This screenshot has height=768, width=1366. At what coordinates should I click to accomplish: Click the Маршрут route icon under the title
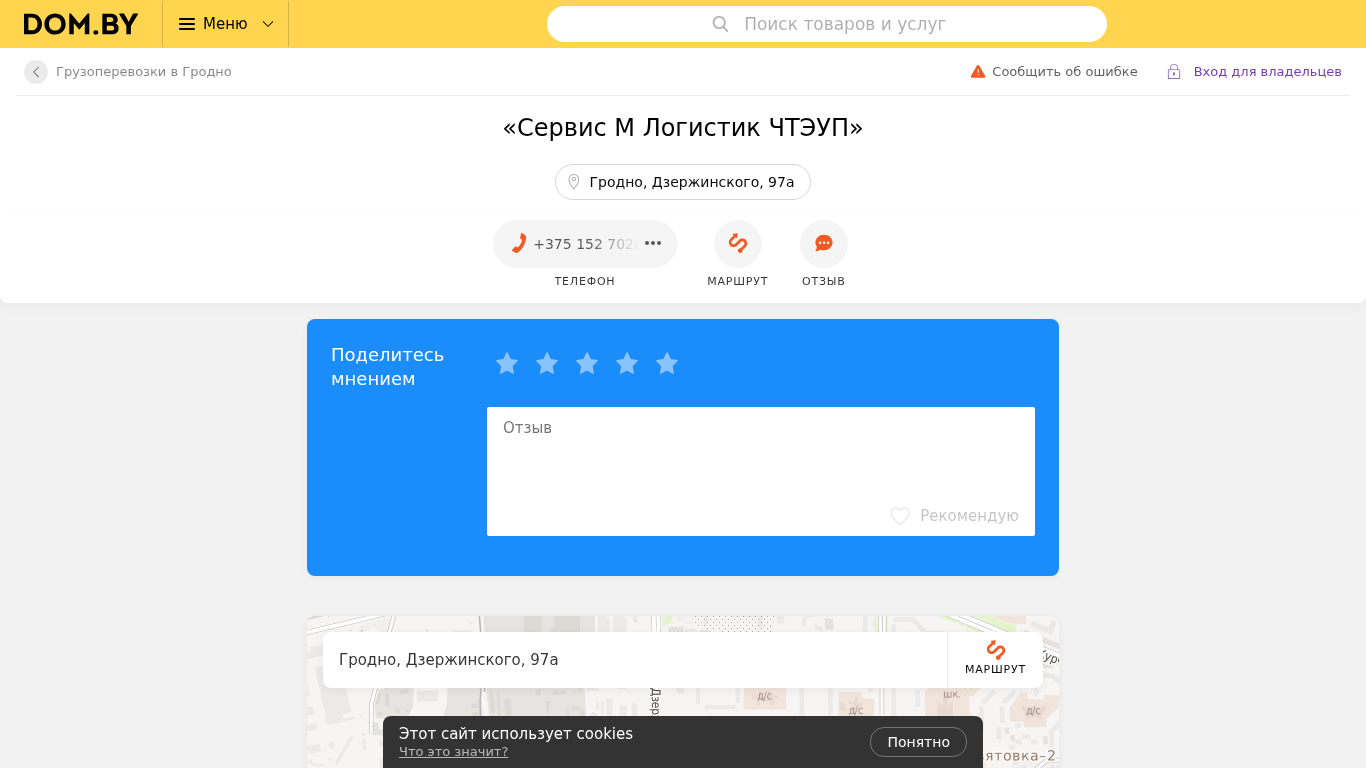(x=738, y=244)
